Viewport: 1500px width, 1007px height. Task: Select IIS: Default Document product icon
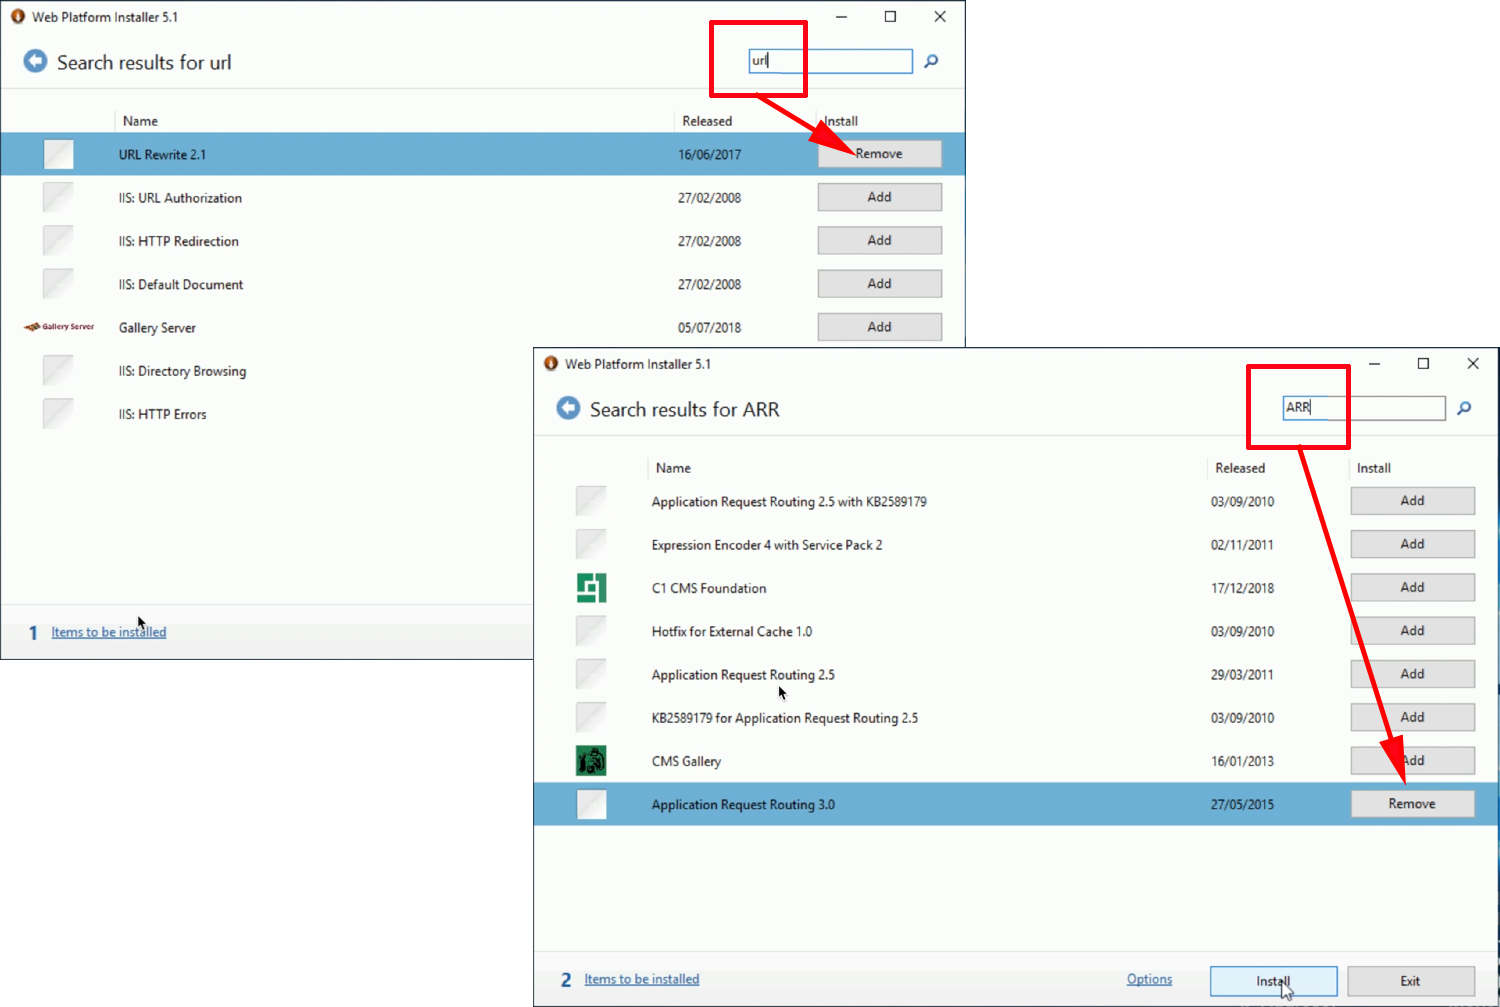(x=58, y=284)
